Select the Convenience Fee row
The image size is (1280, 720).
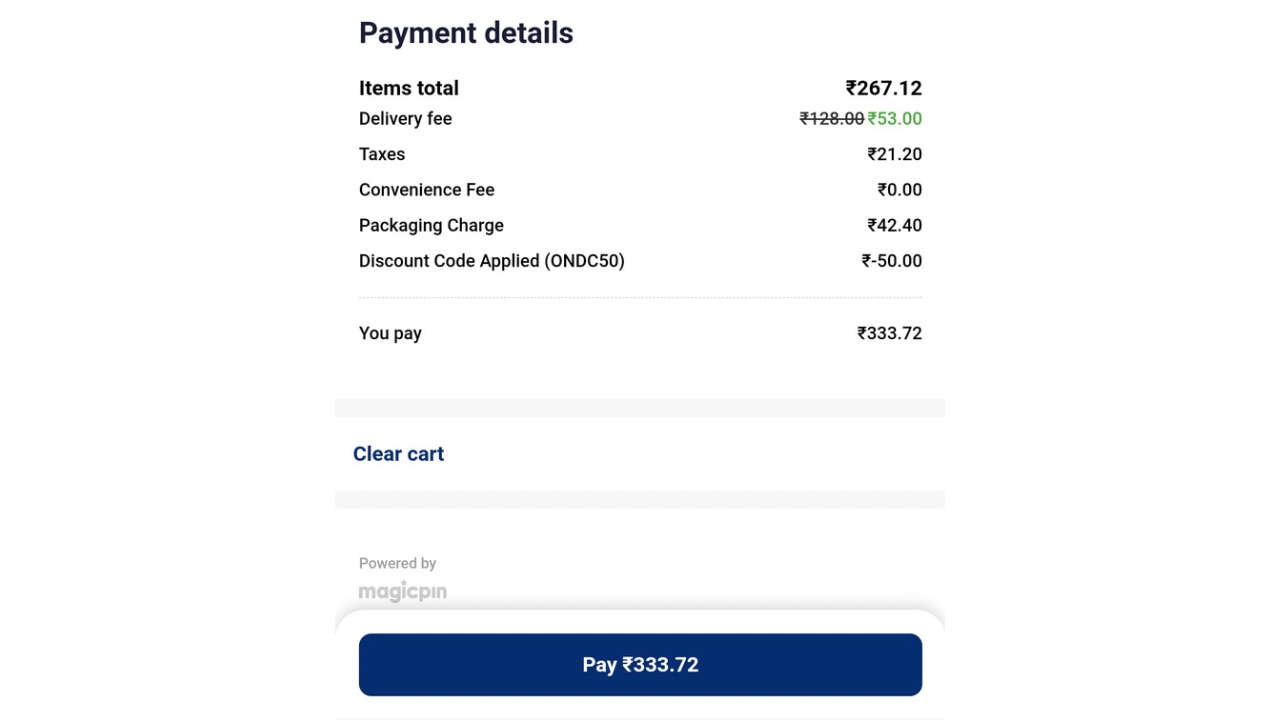tap(640, 189)
